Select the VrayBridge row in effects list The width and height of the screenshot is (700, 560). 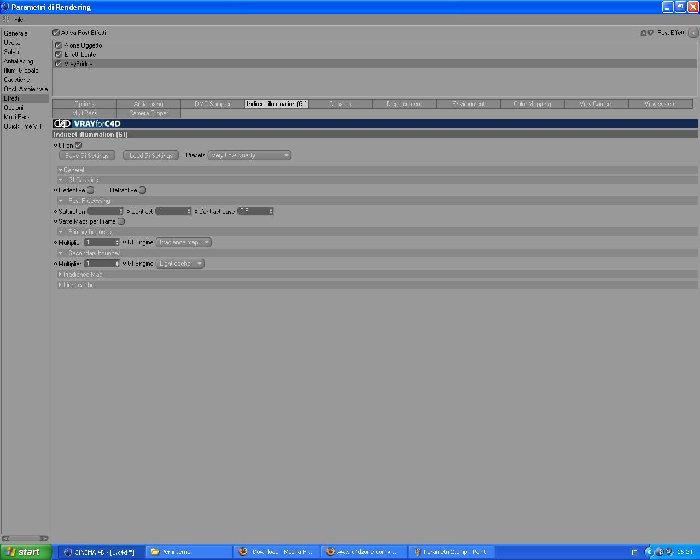pyautogui.click(x=375, y=64)
